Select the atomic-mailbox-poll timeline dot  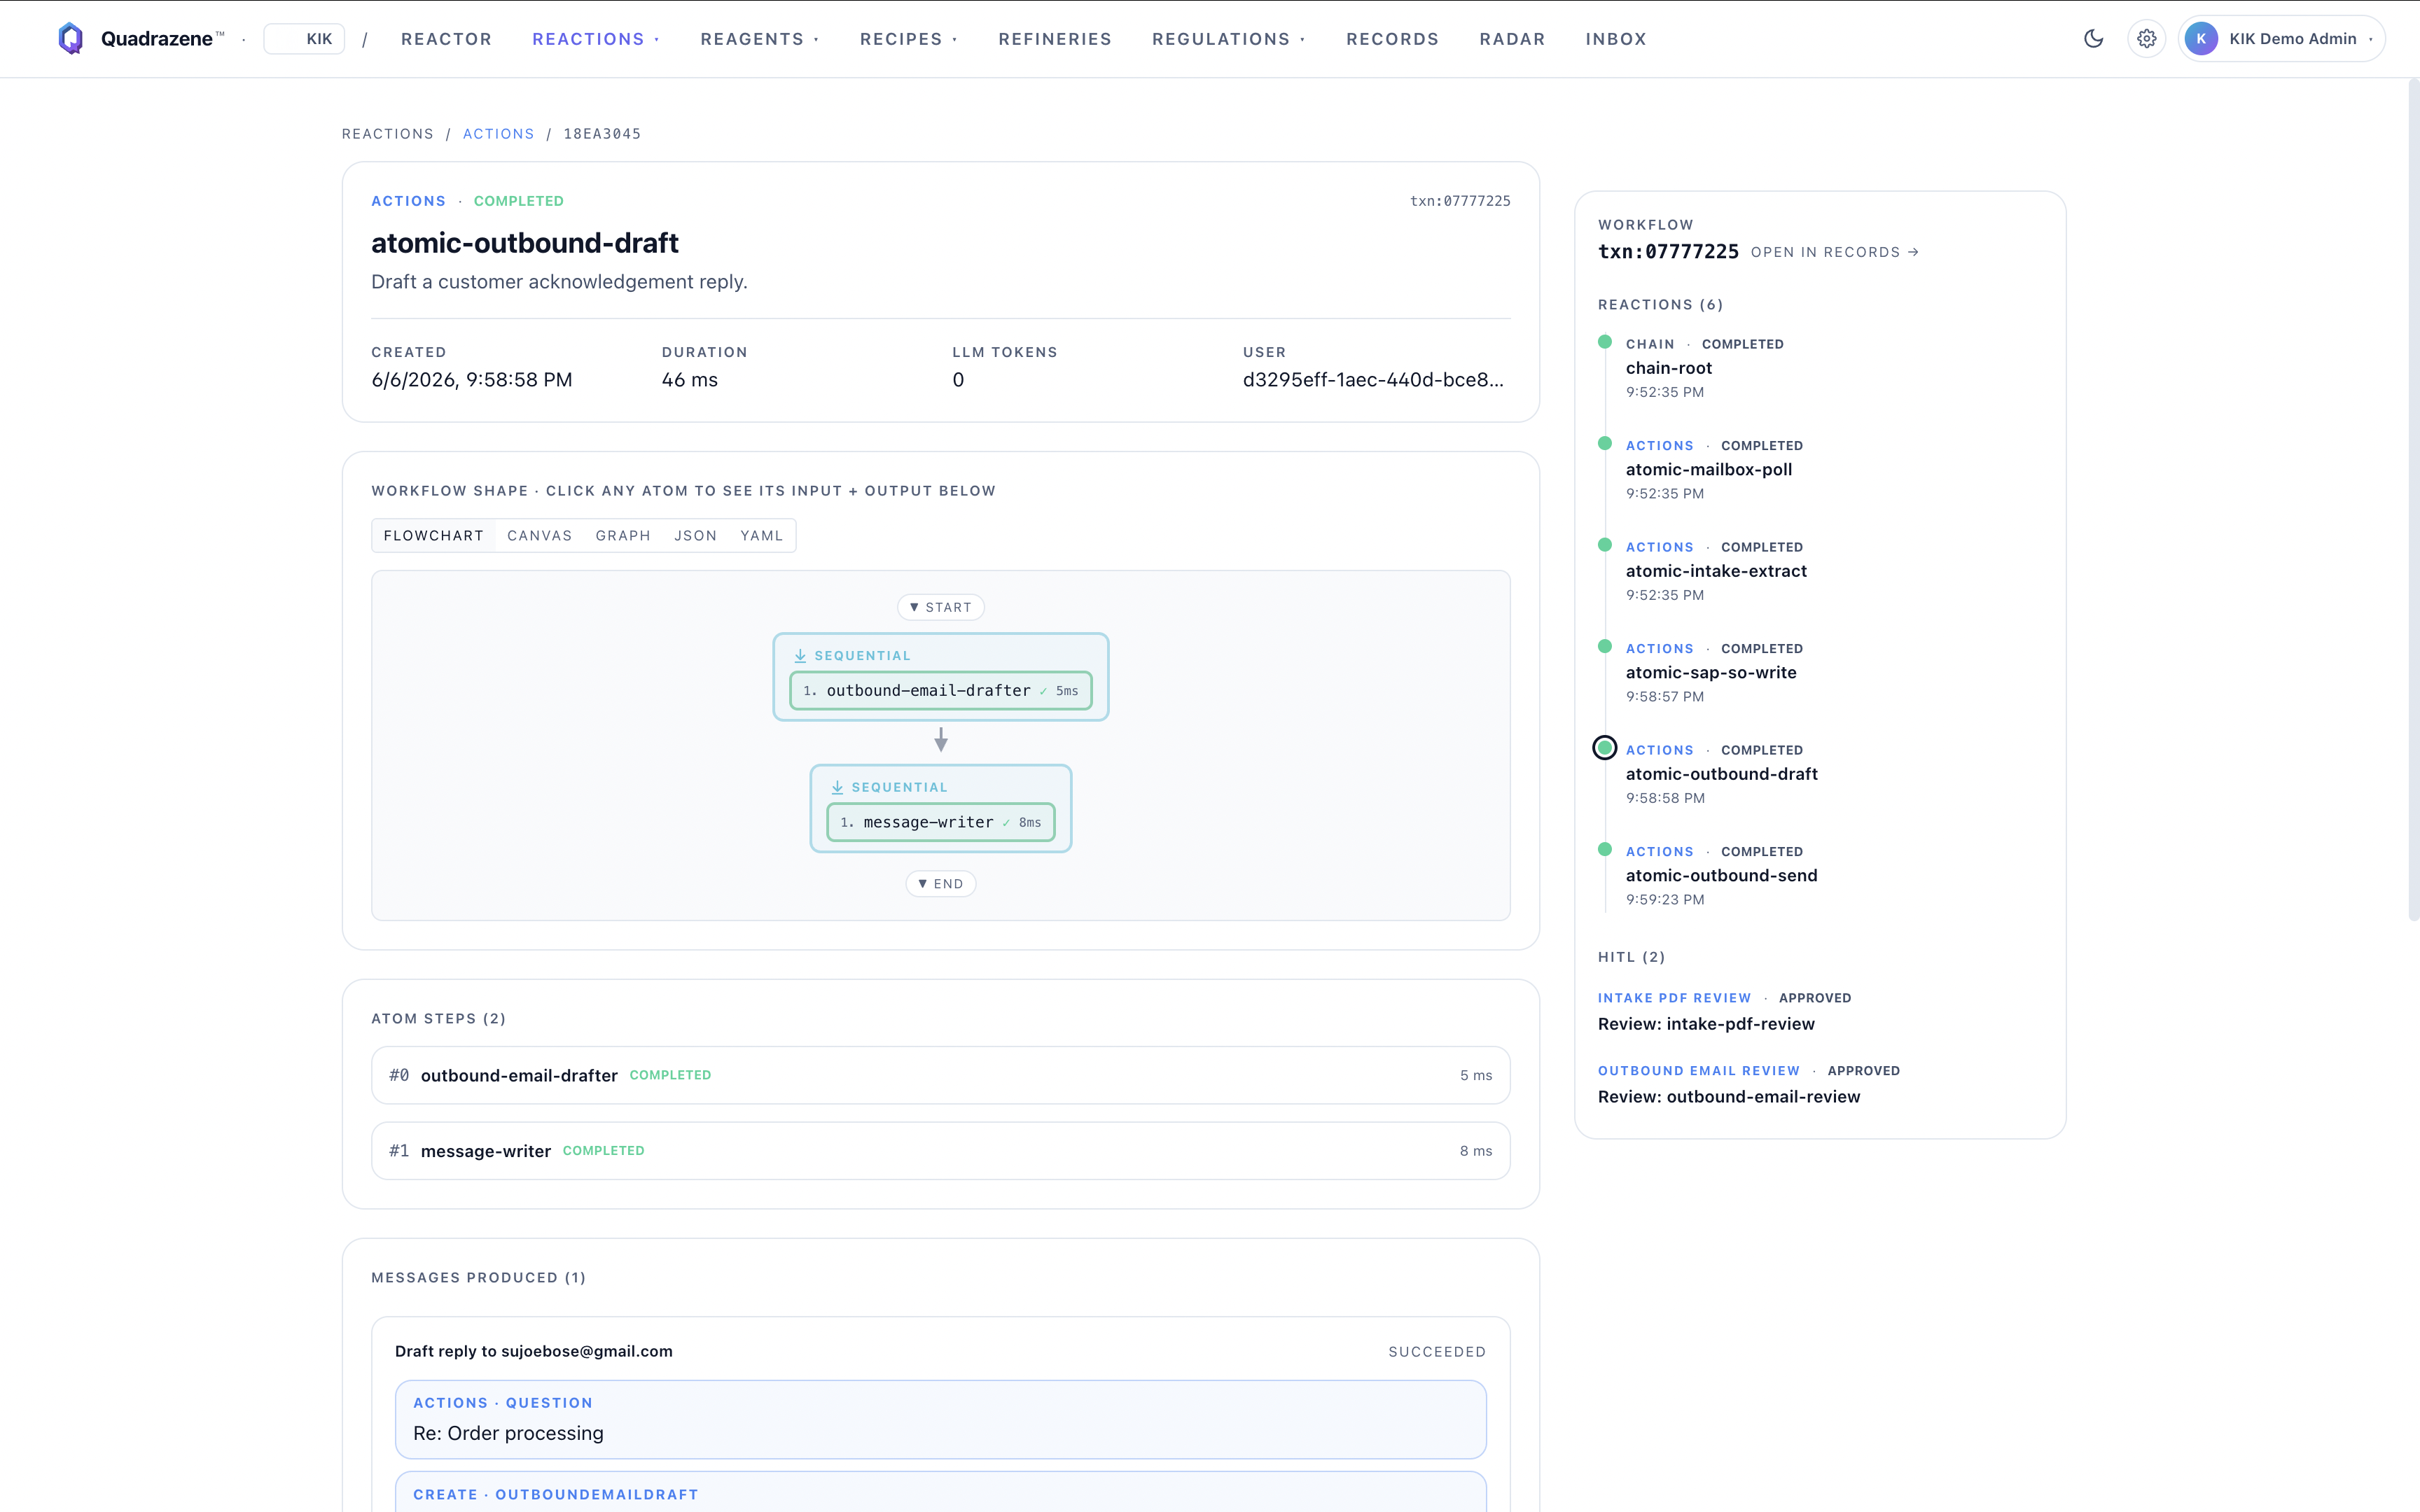click(1605, 443)
